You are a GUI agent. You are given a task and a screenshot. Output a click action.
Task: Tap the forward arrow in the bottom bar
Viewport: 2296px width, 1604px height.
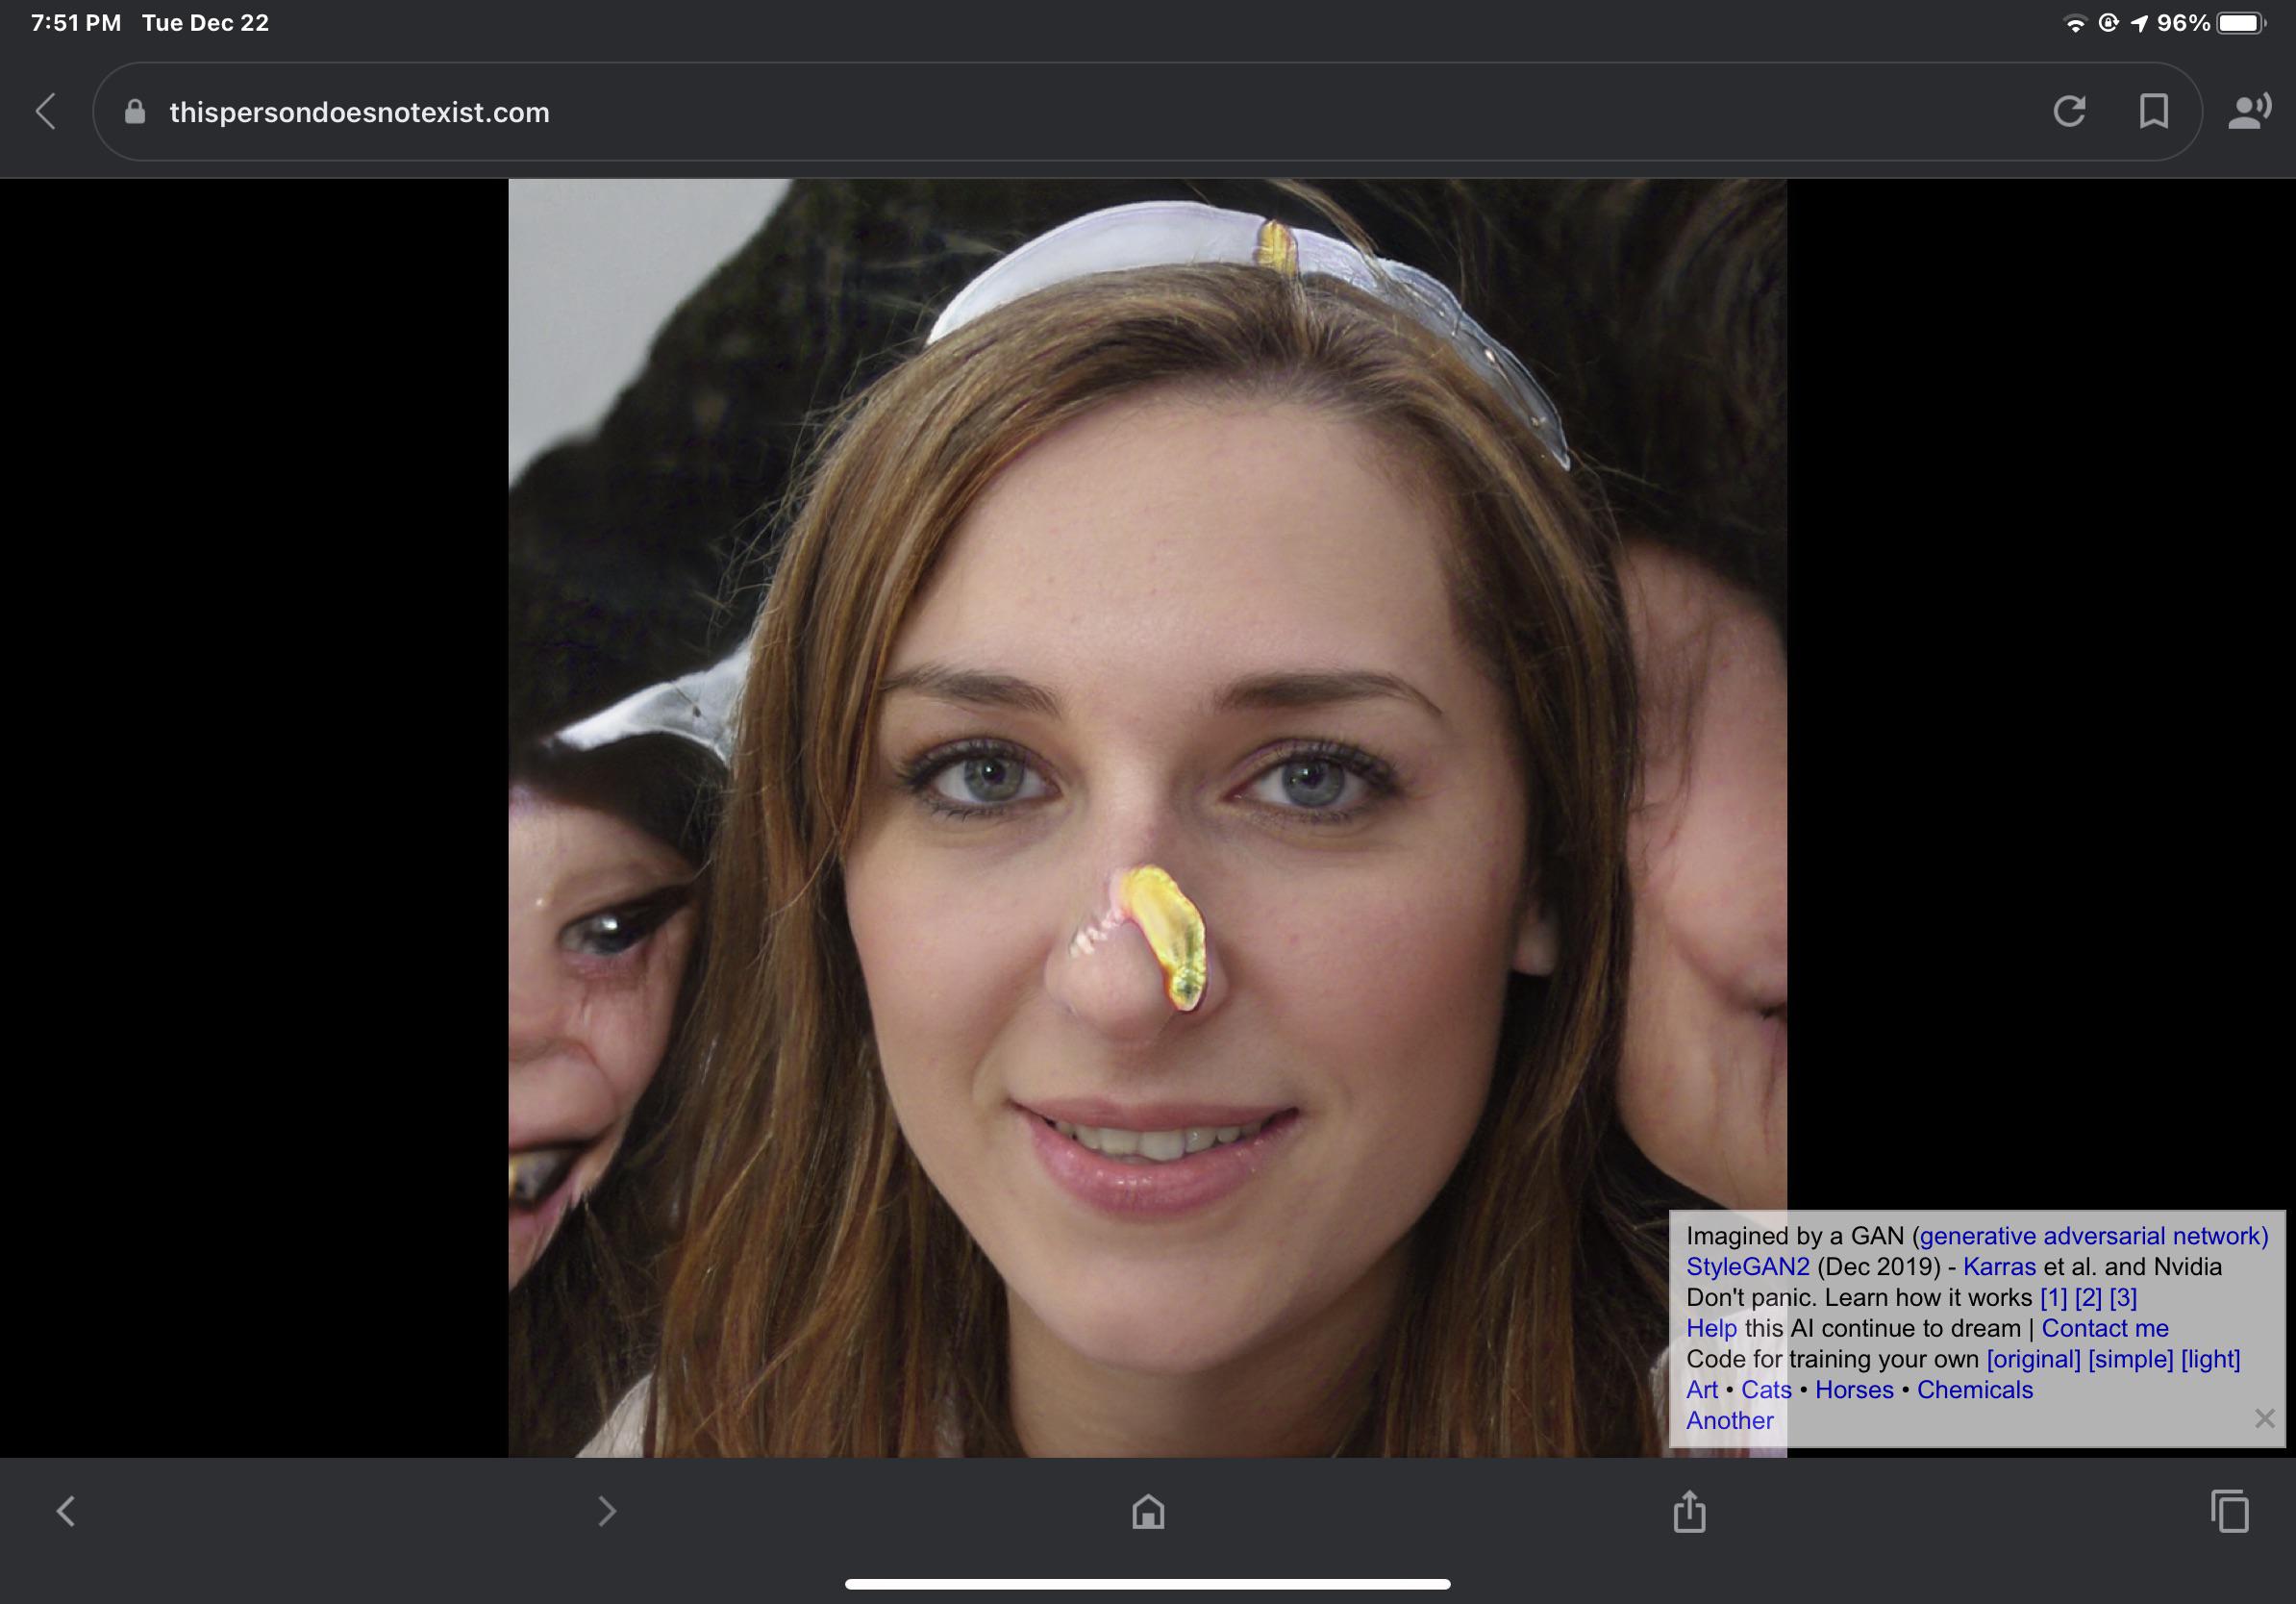pyautogui.click(x=606, y=1511)
